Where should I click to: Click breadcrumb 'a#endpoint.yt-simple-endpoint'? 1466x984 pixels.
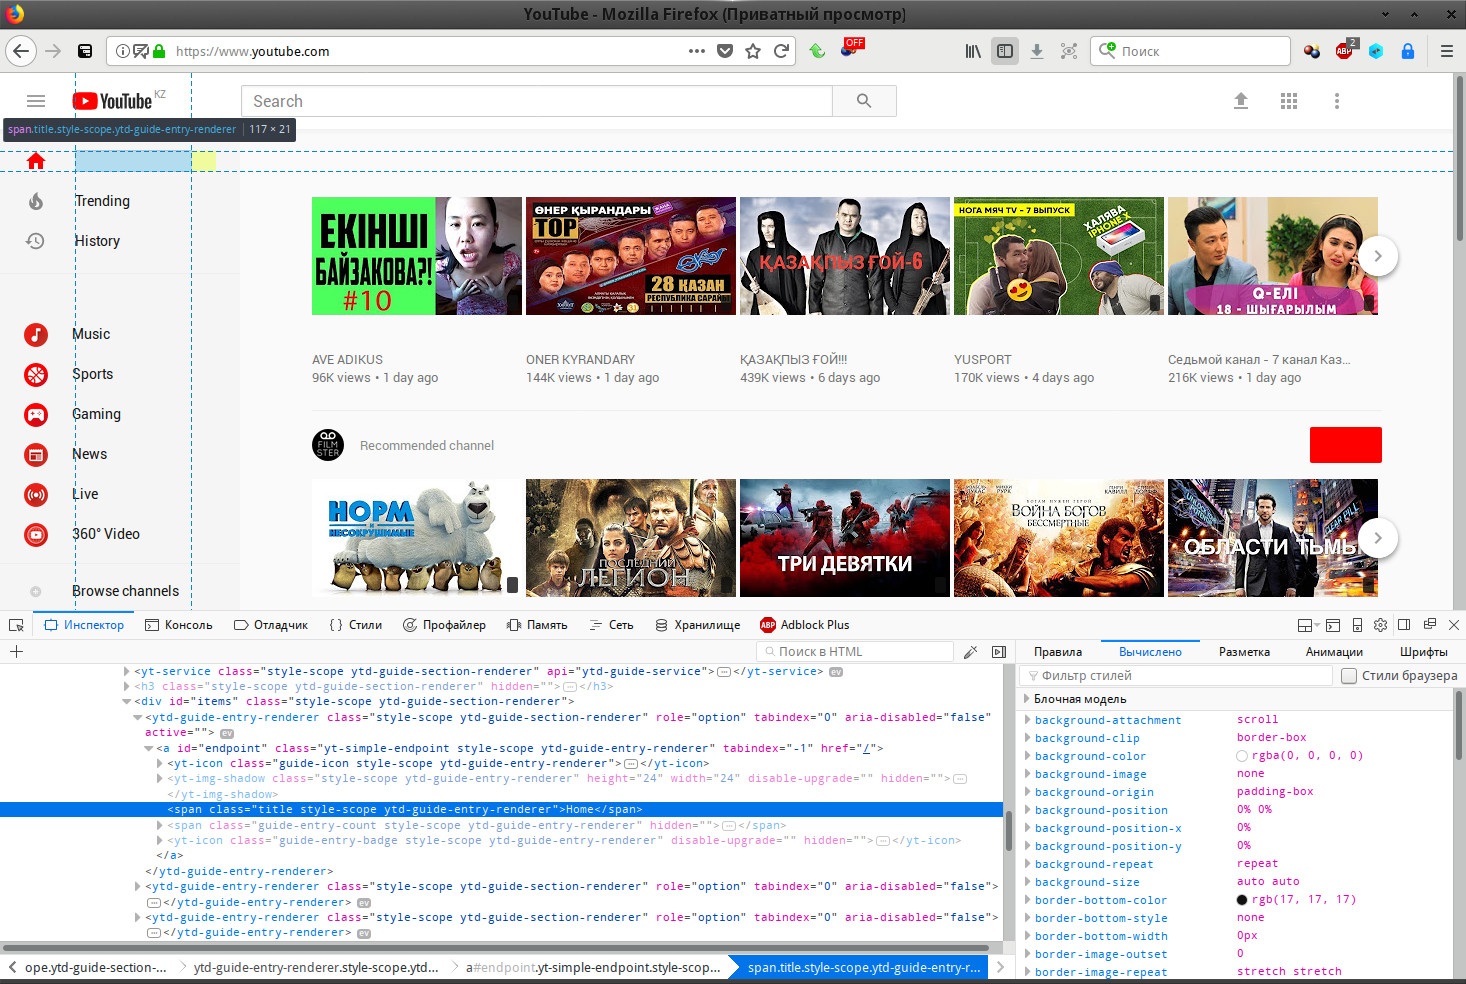click(x=593, y=967)
